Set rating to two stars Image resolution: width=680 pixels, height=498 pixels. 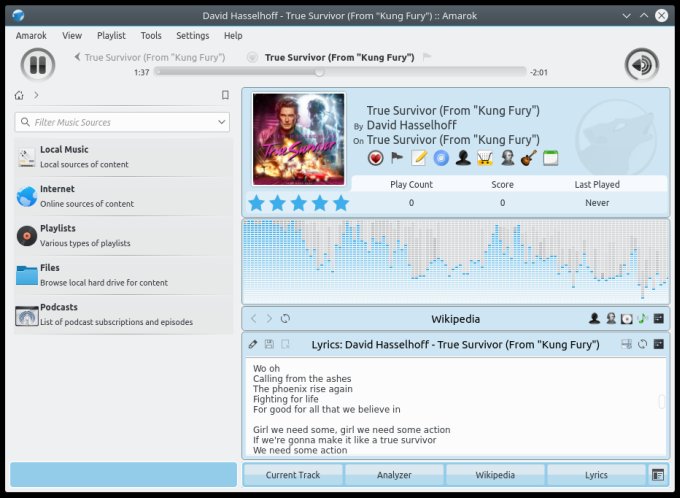278,203
